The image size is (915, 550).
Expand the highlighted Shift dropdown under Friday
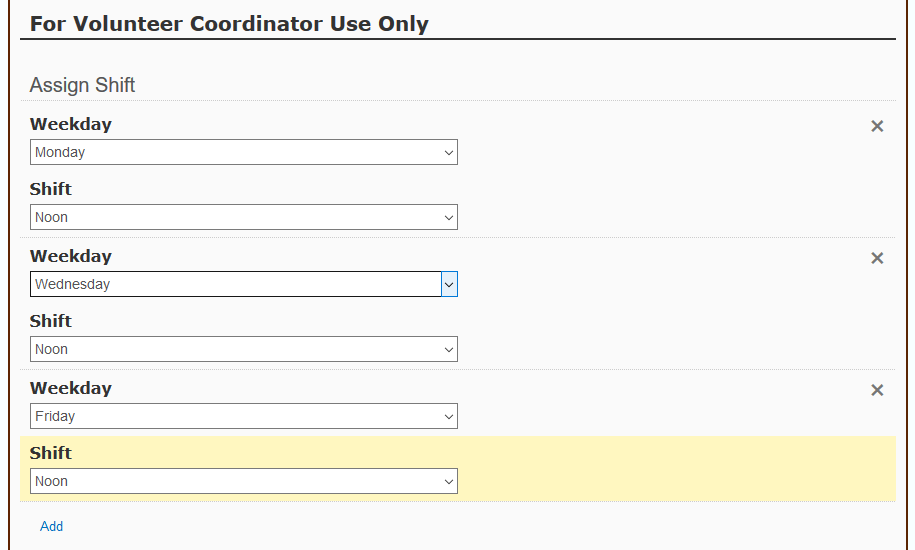(x=243, y=481)
